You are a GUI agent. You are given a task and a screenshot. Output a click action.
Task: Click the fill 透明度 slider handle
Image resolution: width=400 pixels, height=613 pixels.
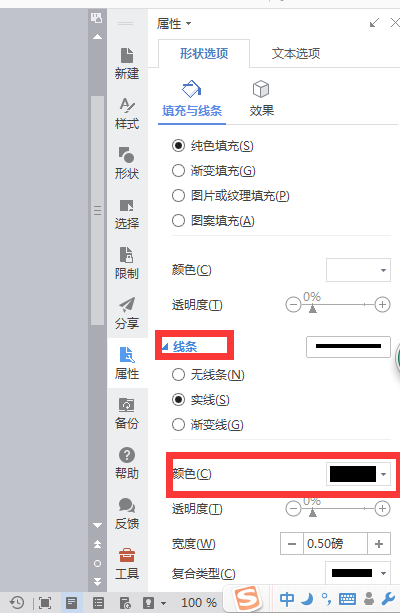(312, 309)
